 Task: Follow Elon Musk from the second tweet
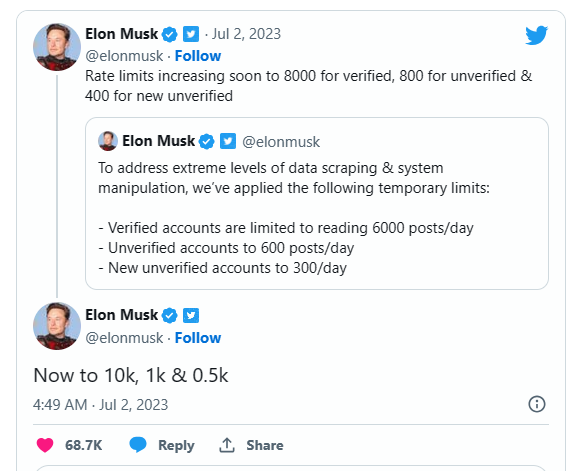[x=198, y=338]
